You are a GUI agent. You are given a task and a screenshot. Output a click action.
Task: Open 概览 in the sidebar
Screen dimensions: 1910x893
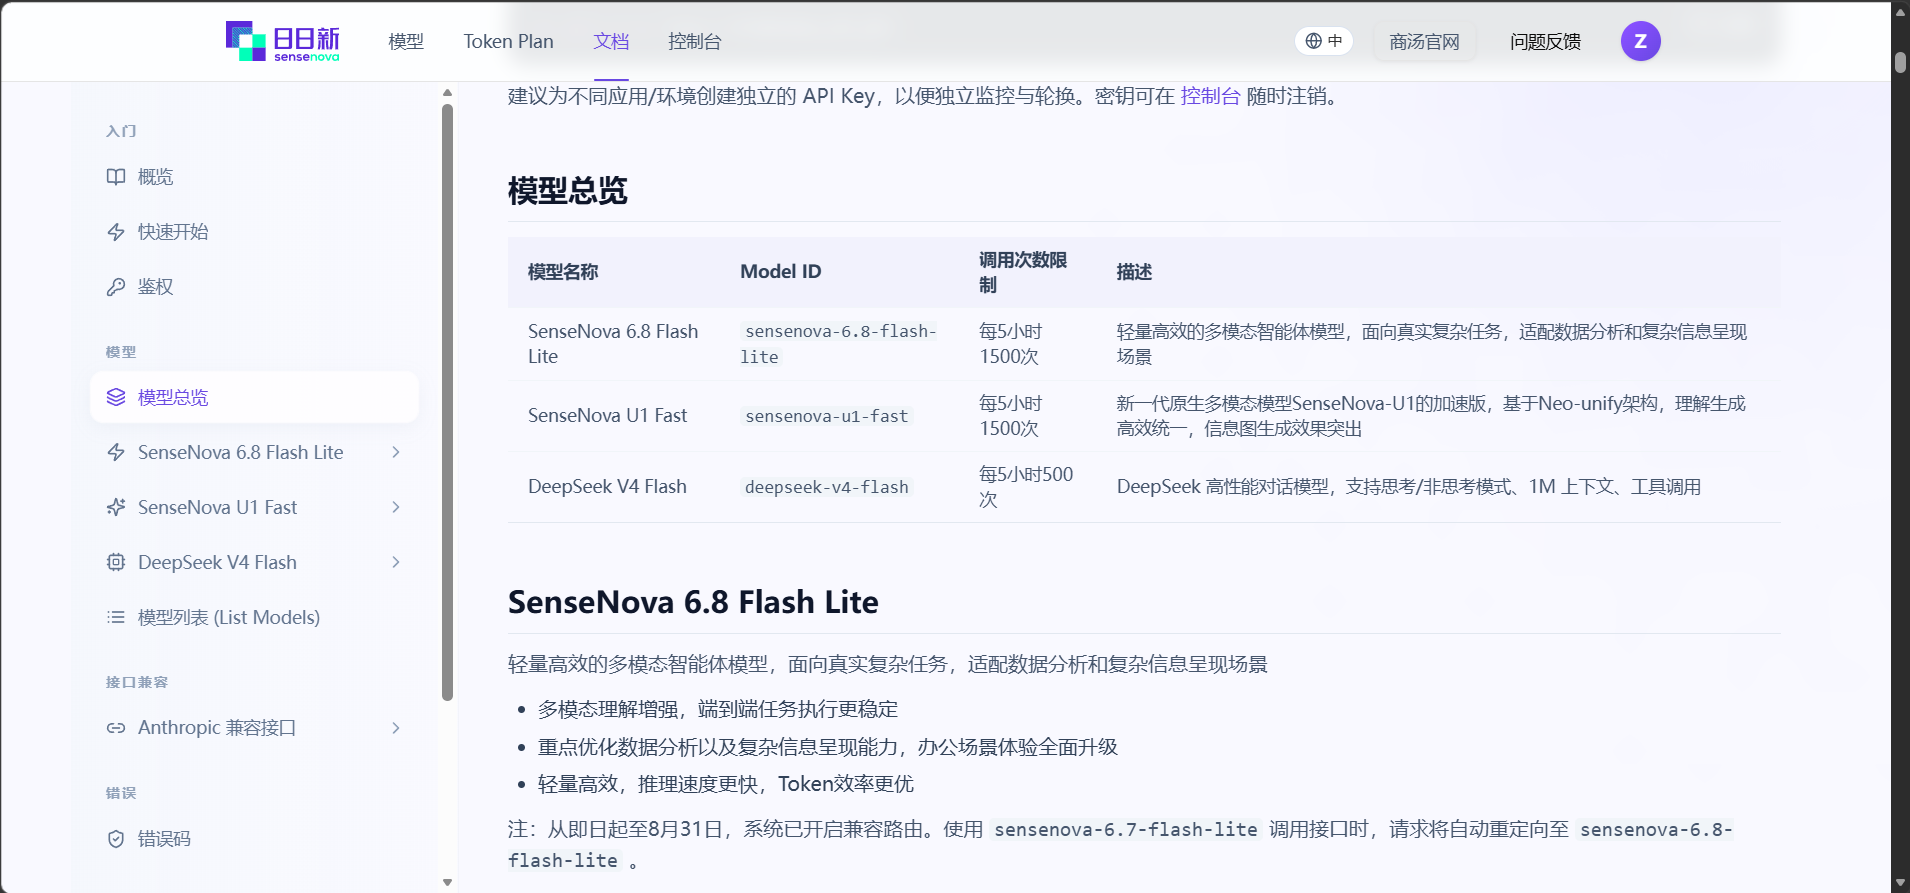254,177
